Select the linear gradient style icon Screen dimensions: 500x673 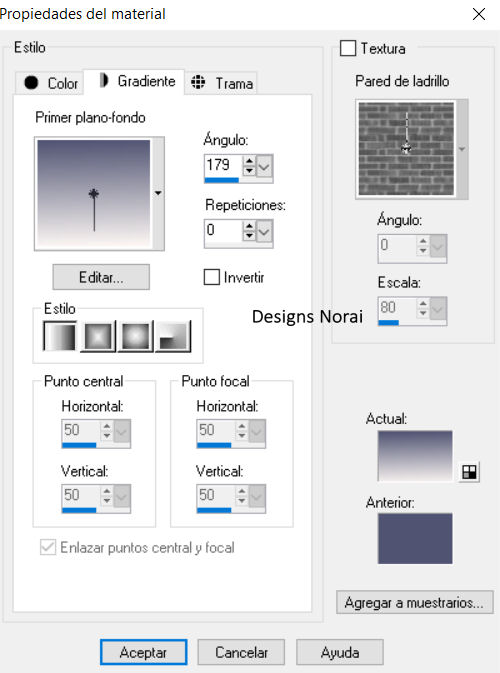click(x=60, y=336)
